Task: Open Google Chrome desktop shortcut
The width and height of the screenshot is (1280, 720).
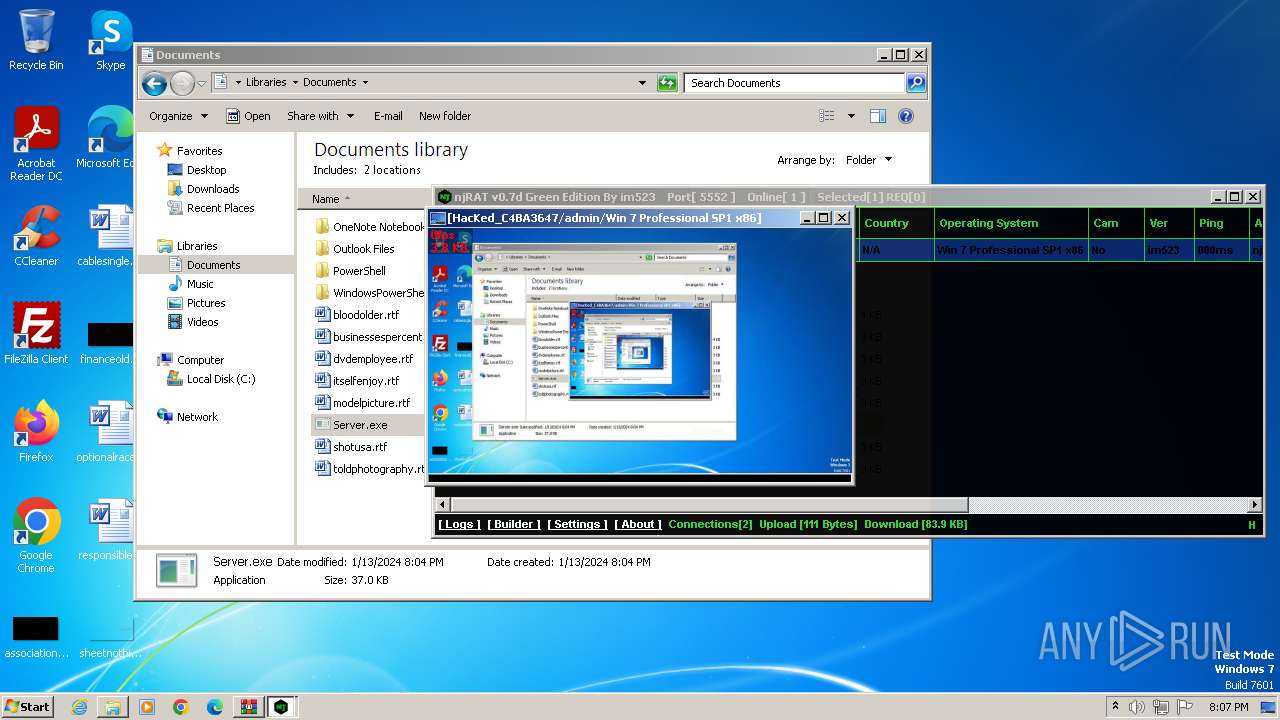Action: pyautogui.click(x=36, y=536)
